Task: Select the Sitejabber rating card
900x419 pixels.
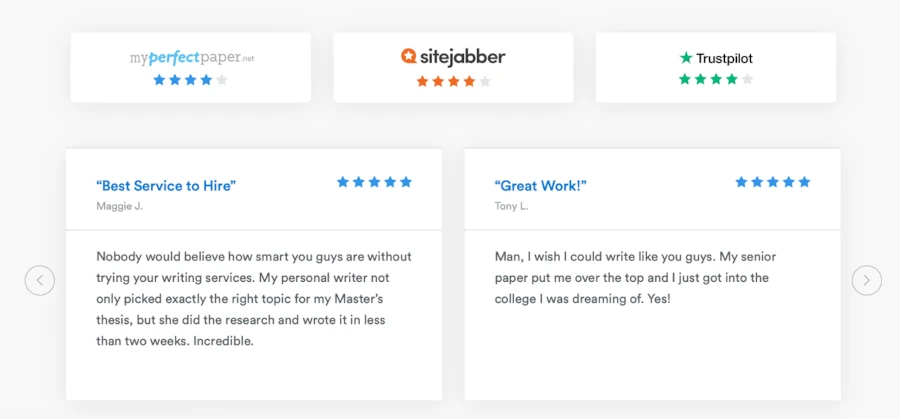Action: 453,67
